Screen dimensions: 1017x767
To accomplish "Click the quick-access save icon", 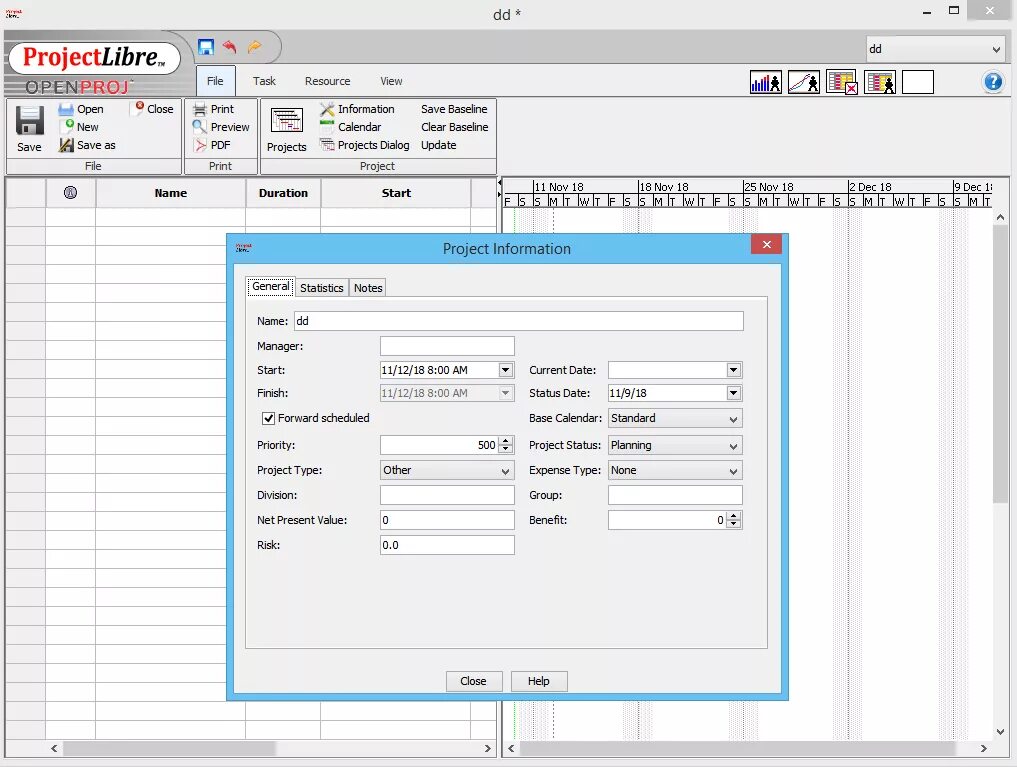I will [x=206, y=47].
